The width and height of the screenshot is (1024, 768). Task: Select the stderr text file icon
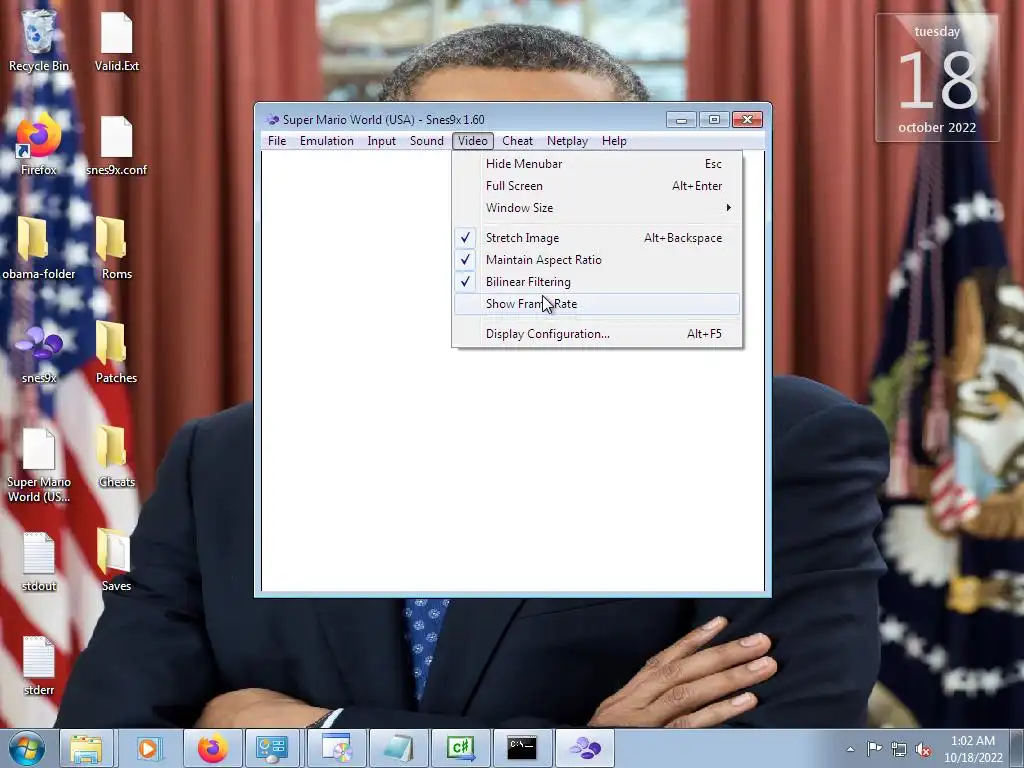[x=39, y=664]
